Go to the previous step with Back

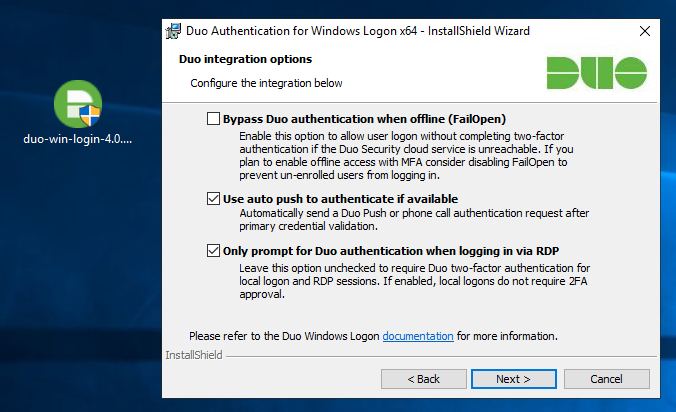(423, 379)
